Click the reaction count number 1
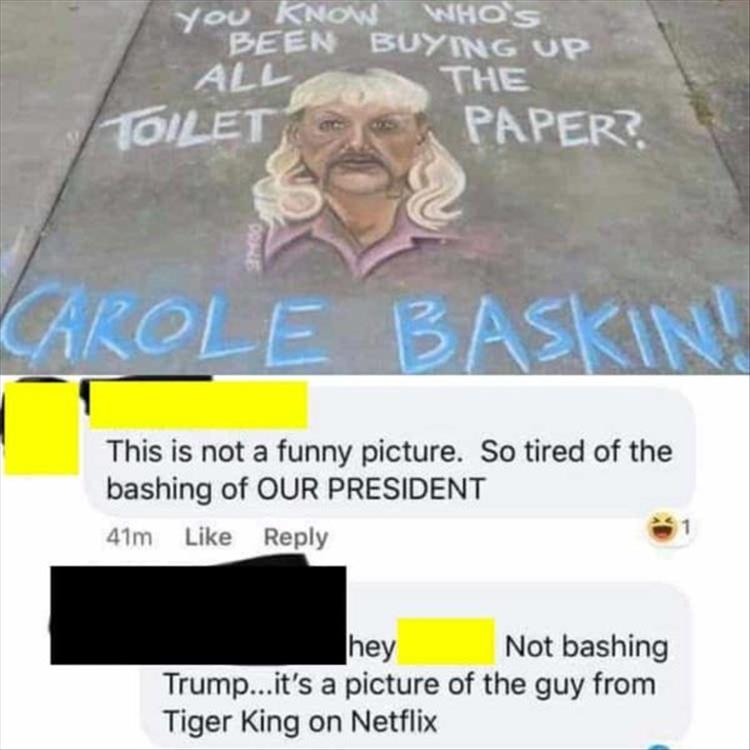This screenshot has width=750, height=750. pyautogui.click(x=685, y=529)
